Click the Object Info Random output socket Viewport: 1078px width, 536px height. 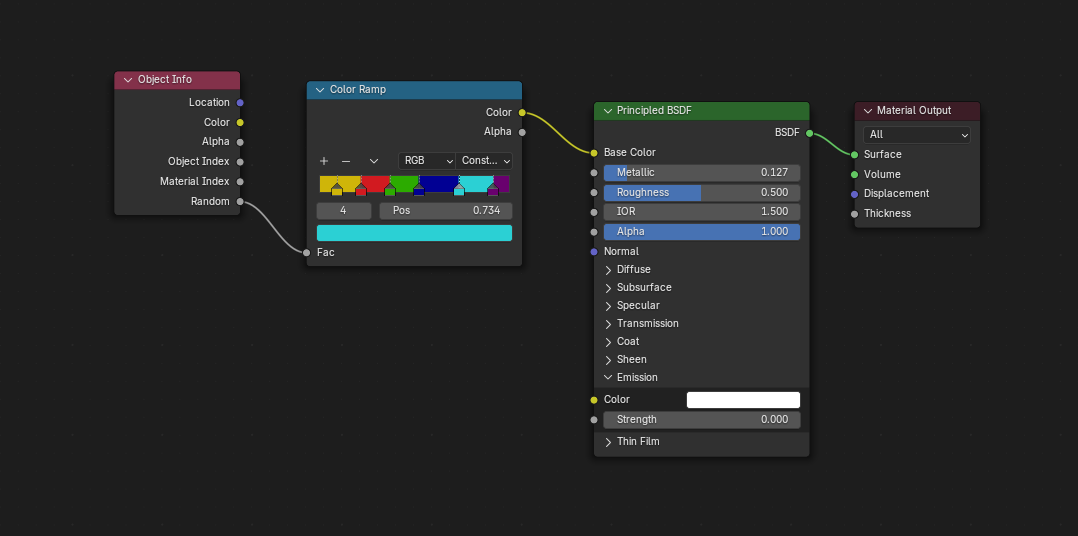tap(240, 201)
